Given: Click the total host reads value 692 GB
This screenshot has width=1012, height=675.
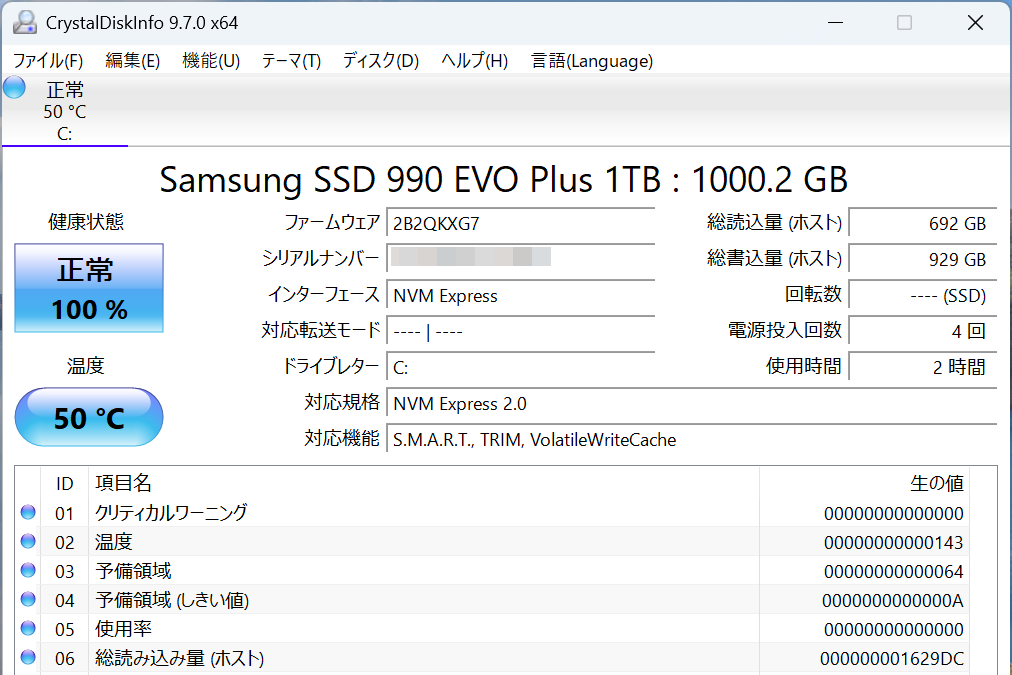Looking at the screenshot, I should [x=923, y=223].
